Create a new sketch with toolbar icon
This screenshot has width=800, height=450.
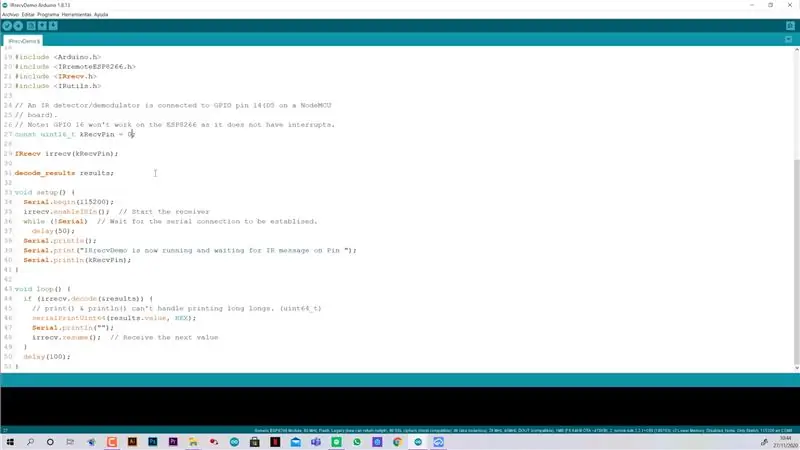coord(31,26)
